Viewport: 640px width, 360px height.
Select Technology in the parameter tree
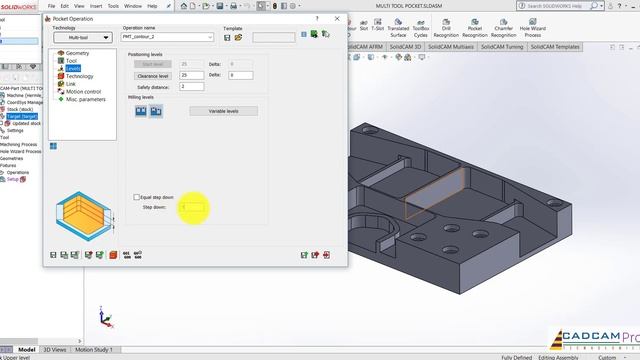point(80,76)
